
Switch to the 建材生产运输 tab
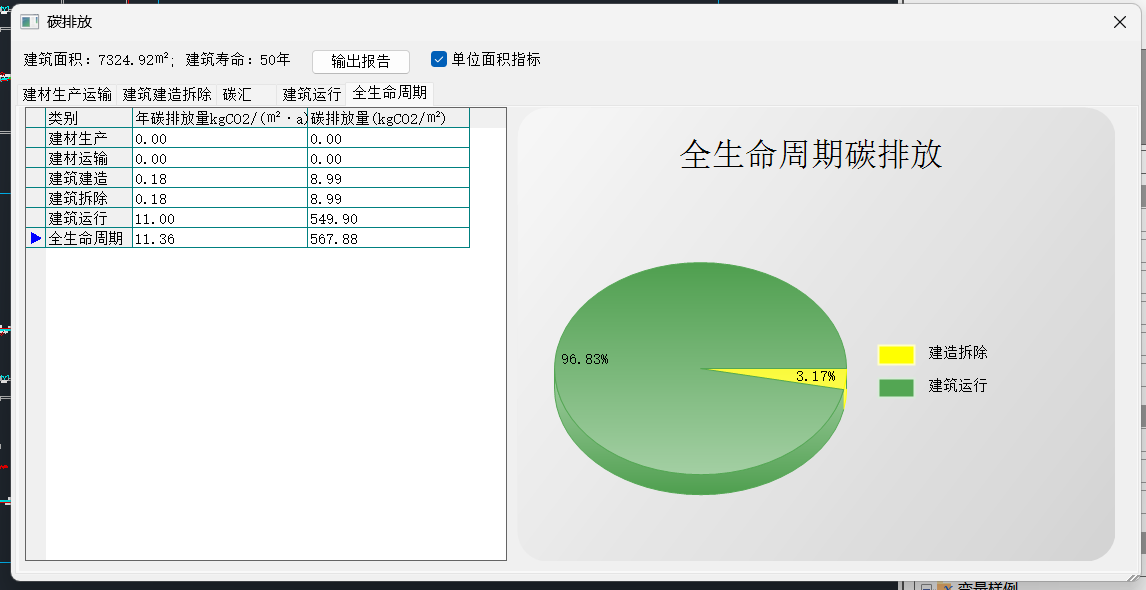pyautogui.click(x=68, y=94)
